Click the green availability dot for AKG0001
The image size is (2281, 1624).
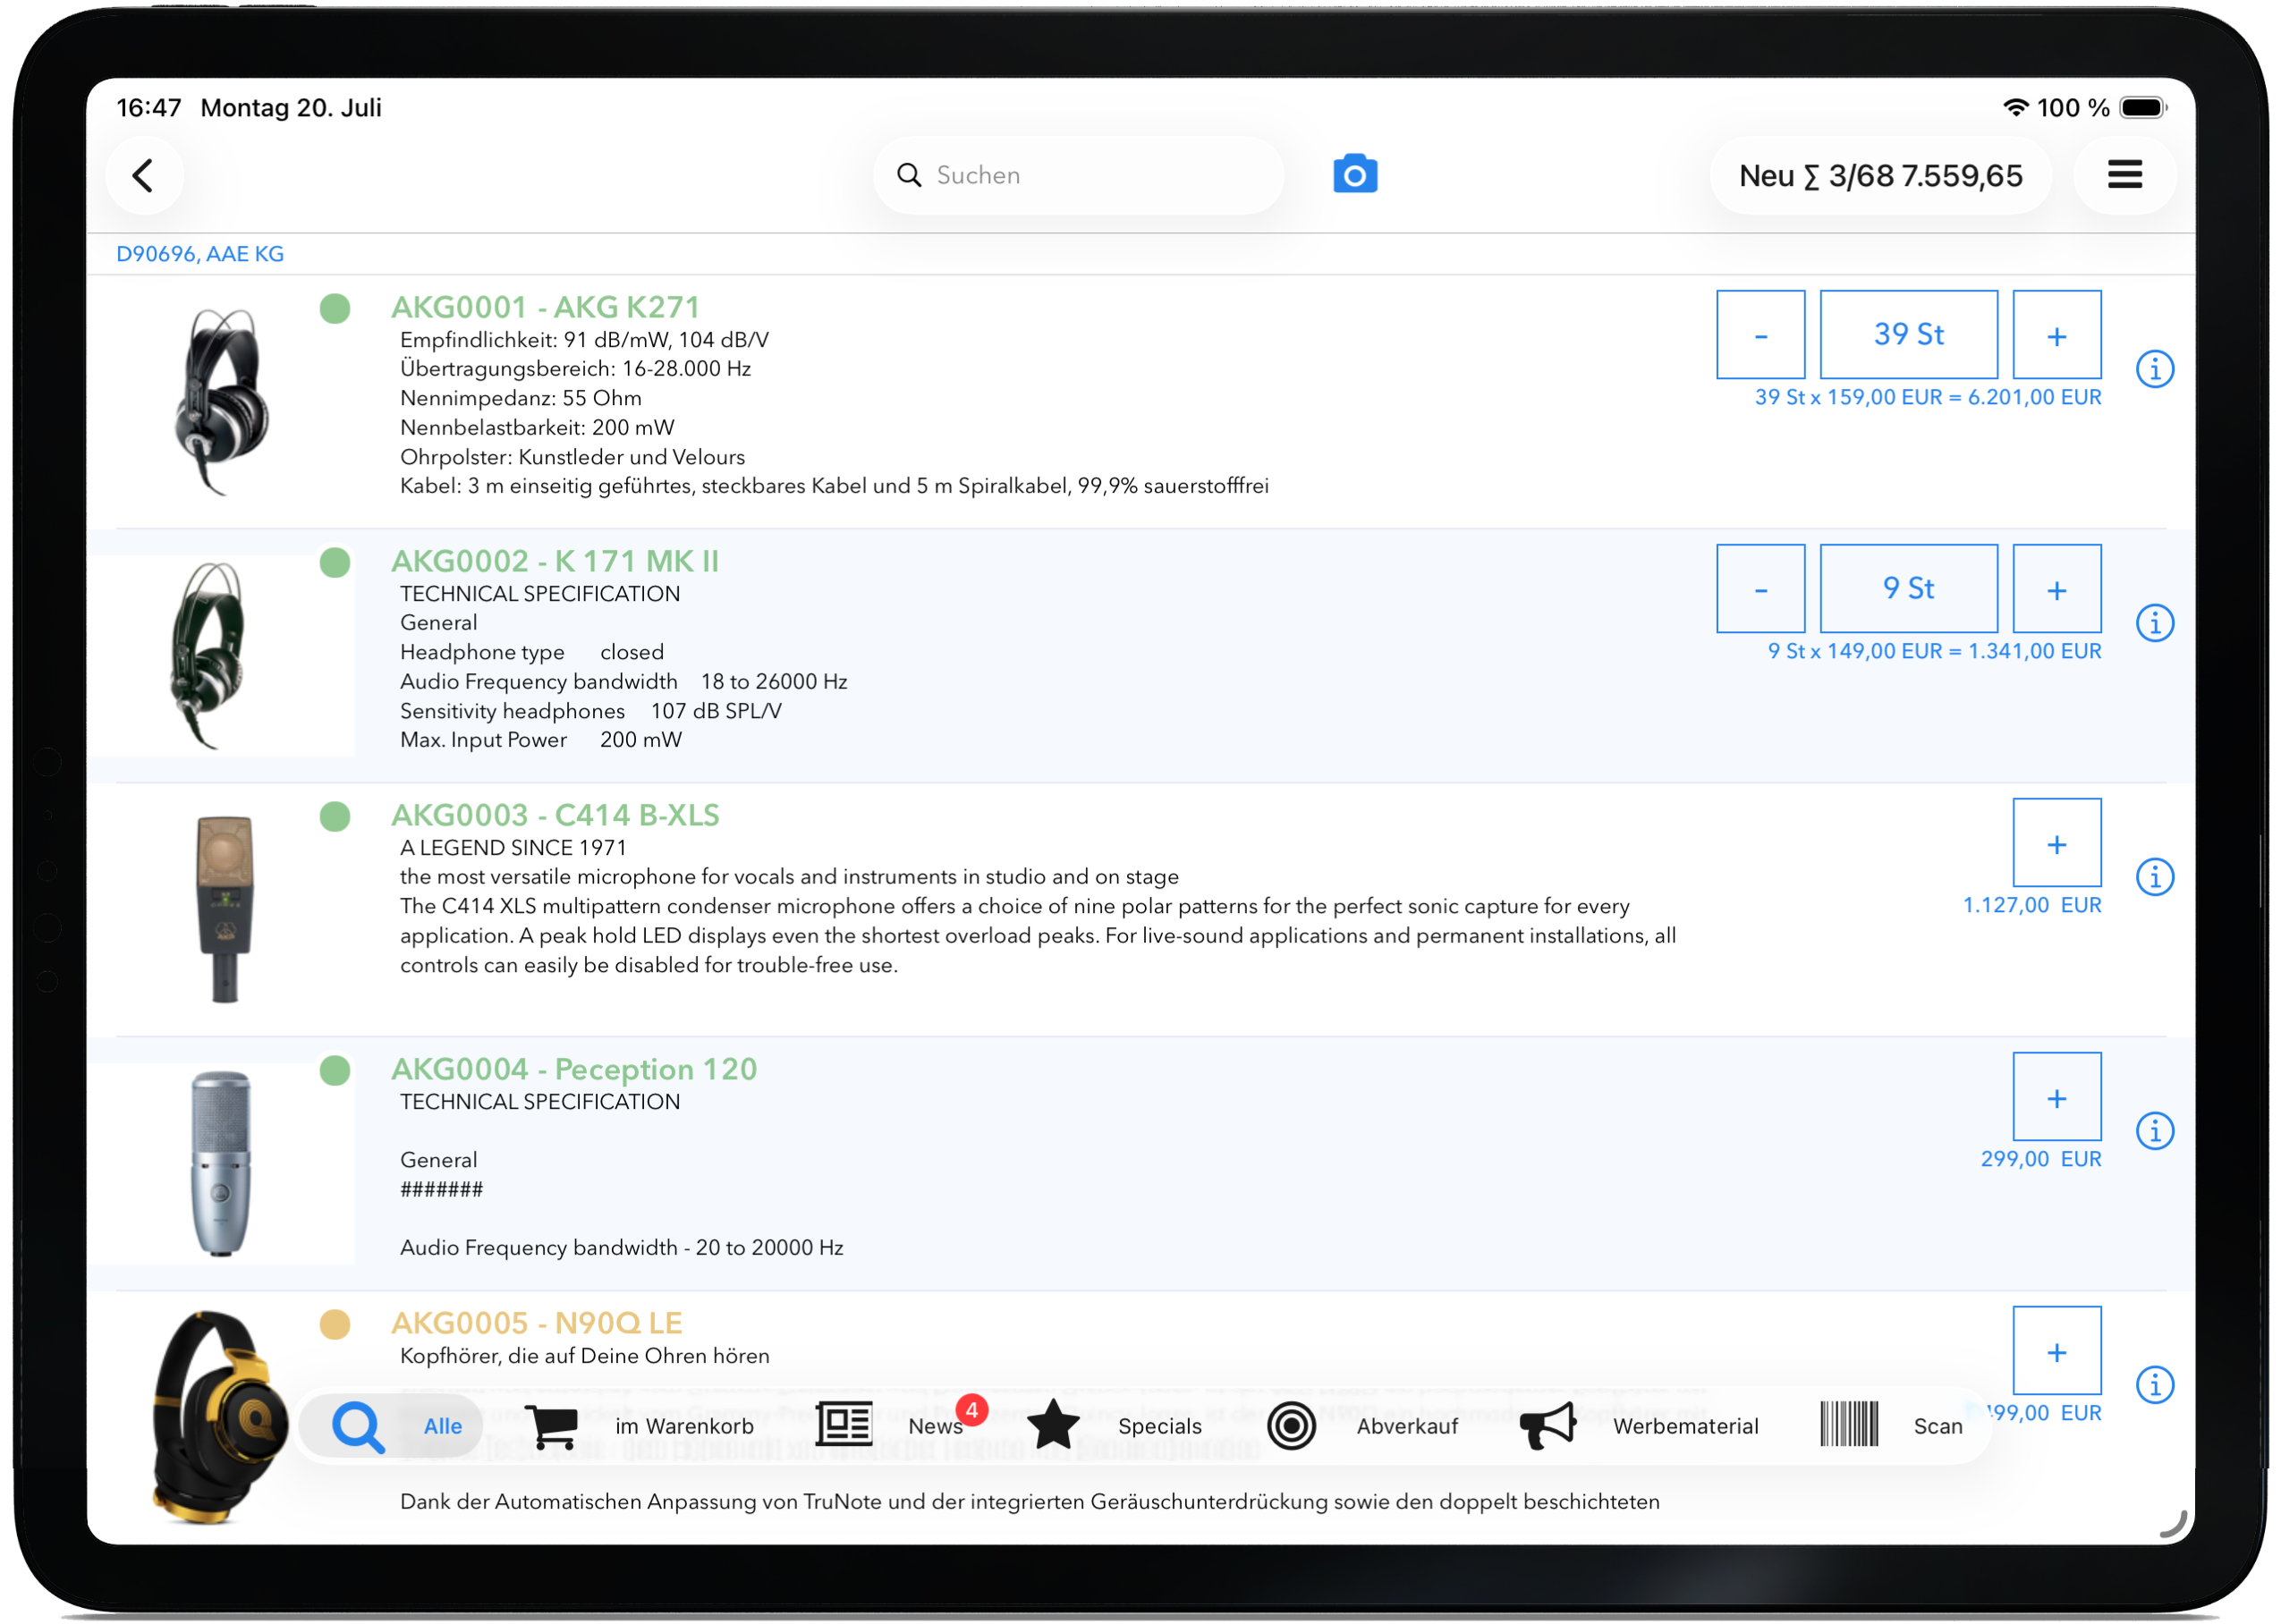335,308
